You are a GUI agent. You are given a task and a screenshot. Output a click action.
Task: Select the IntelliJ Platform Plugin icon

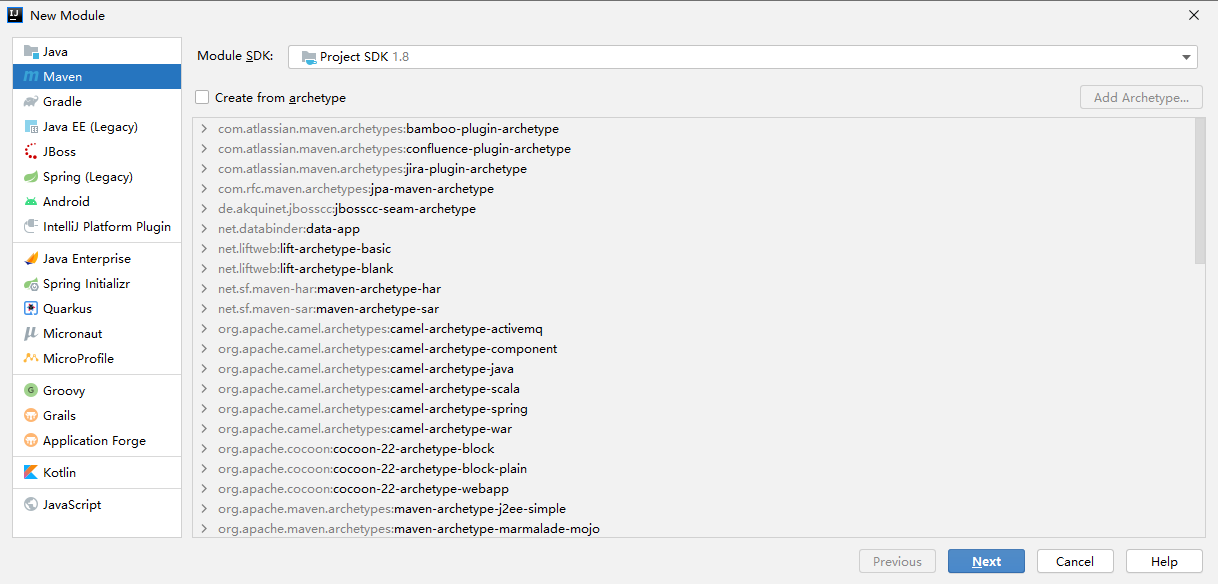[31, 226]
